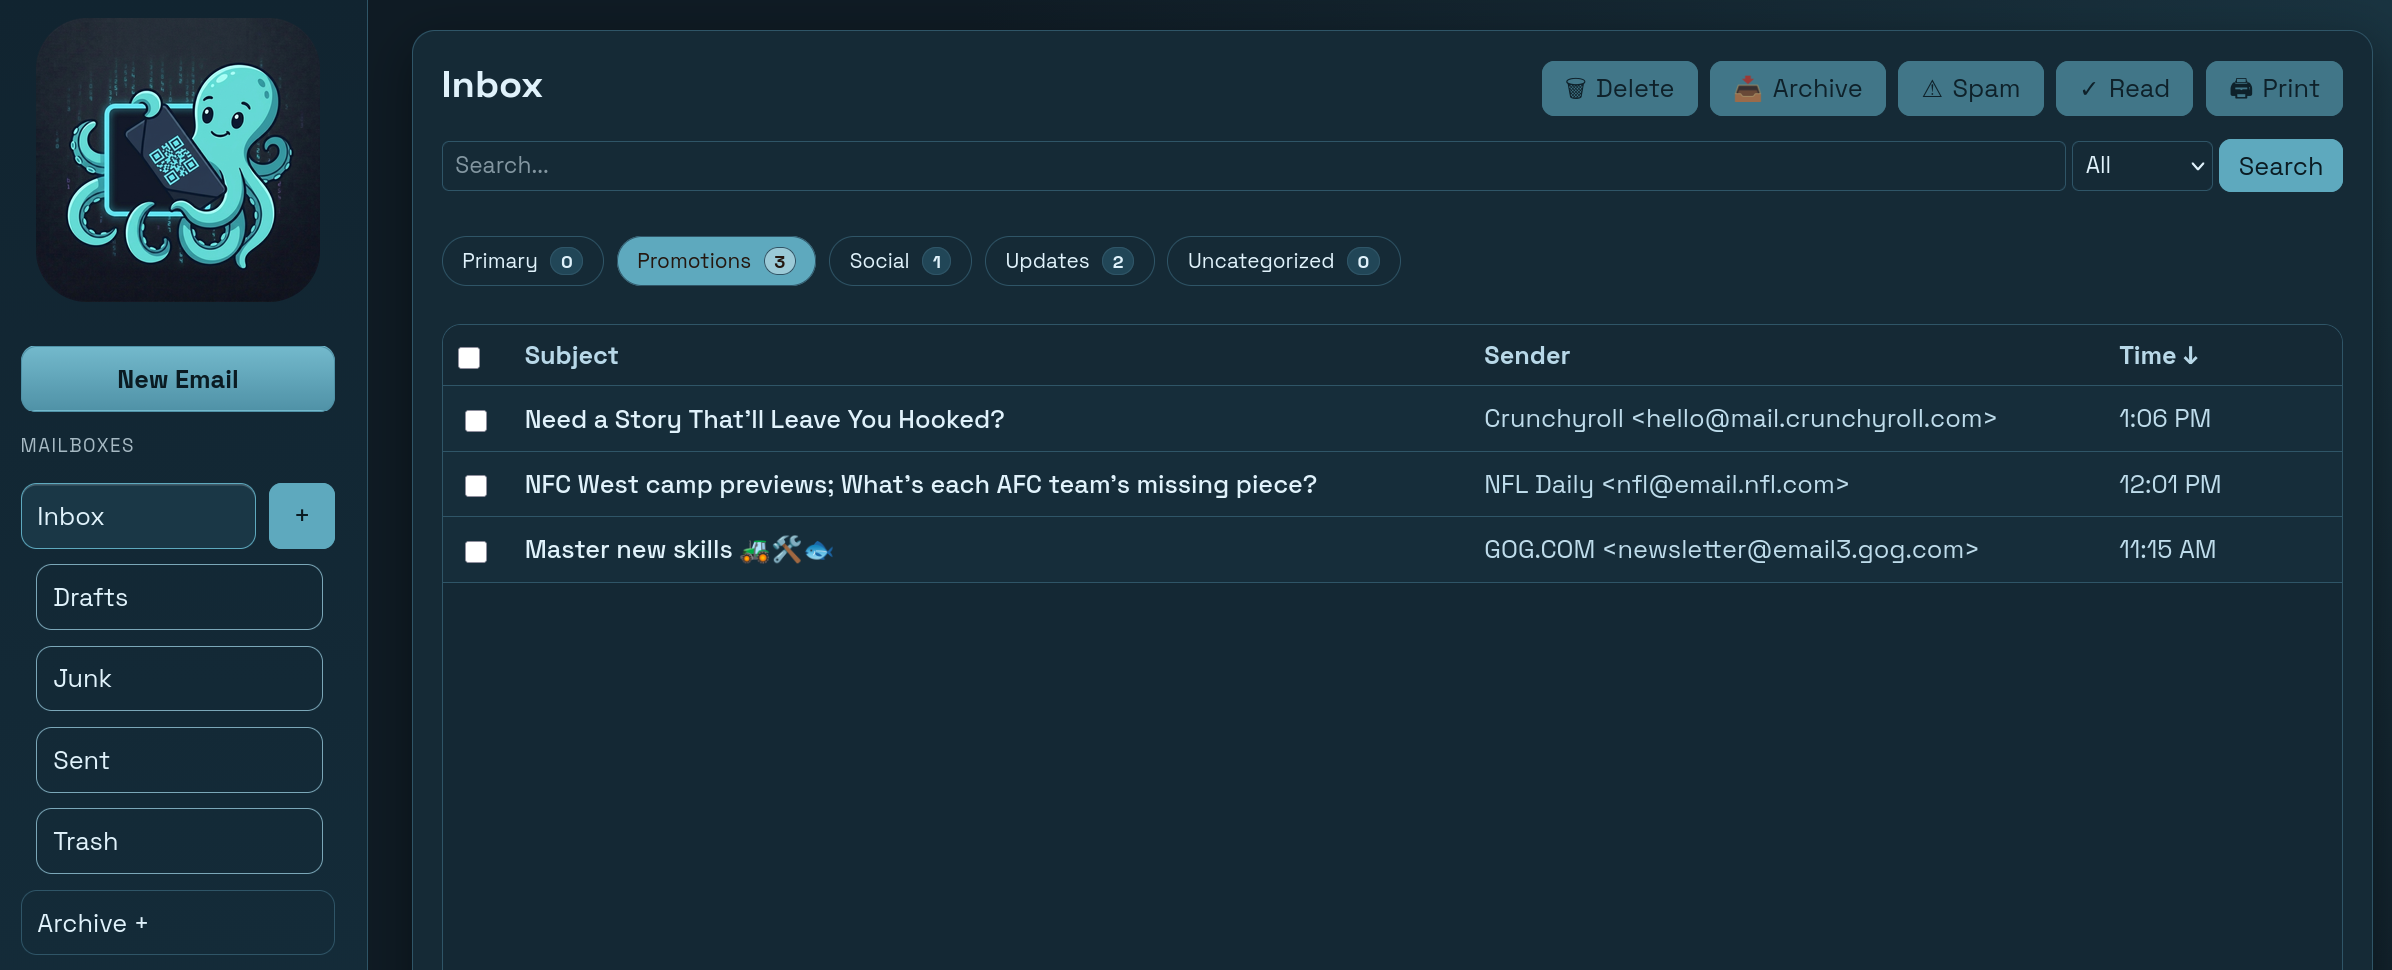Open the NFC West camp previews email

tap(920, 484)
